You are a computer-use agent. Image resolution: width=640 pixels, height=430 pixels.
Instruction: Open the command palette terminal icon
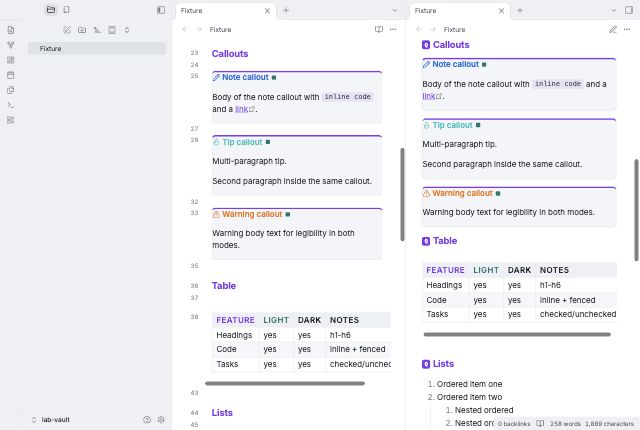[11, 105]
